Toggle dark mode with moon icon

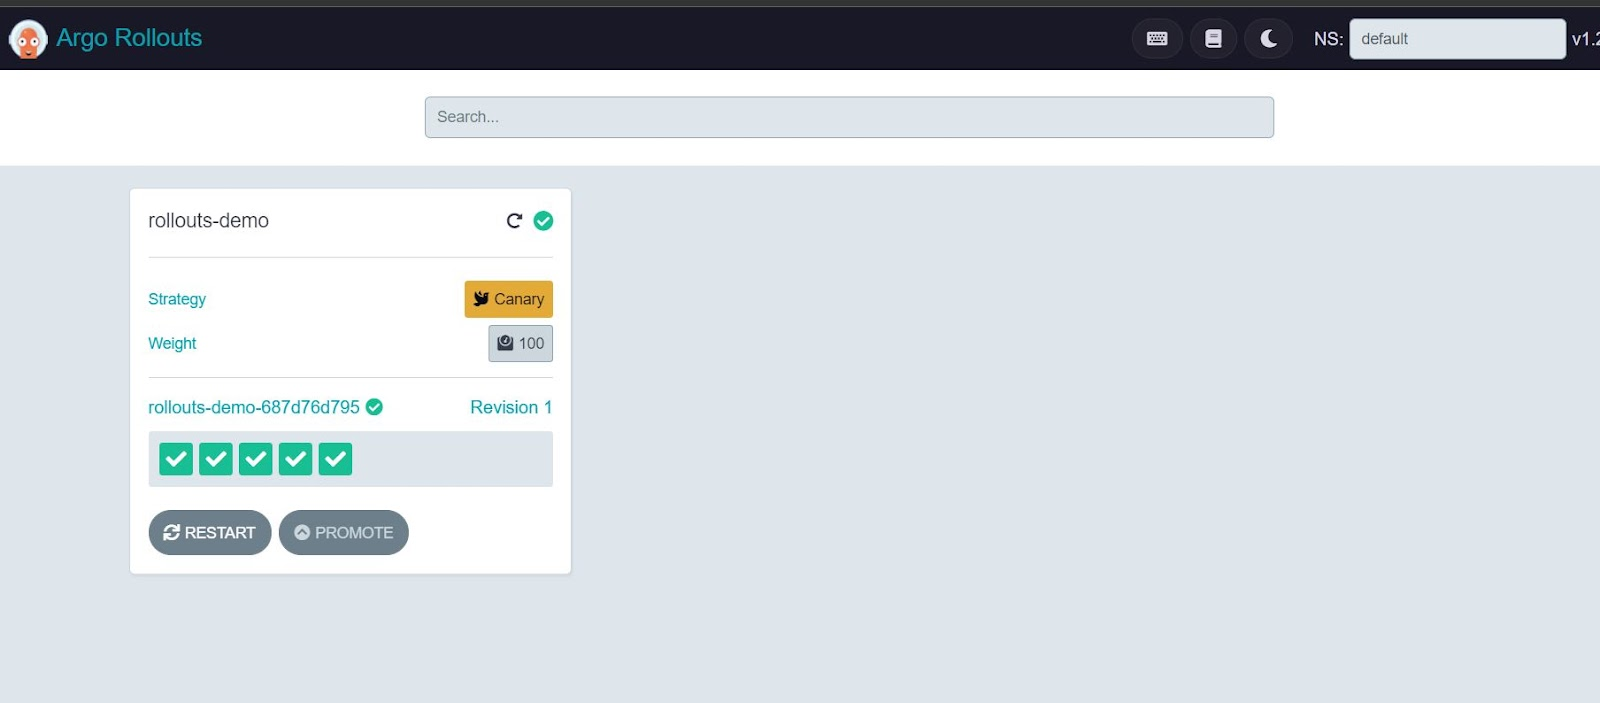pyautogui.click(x=1268, y=39)
